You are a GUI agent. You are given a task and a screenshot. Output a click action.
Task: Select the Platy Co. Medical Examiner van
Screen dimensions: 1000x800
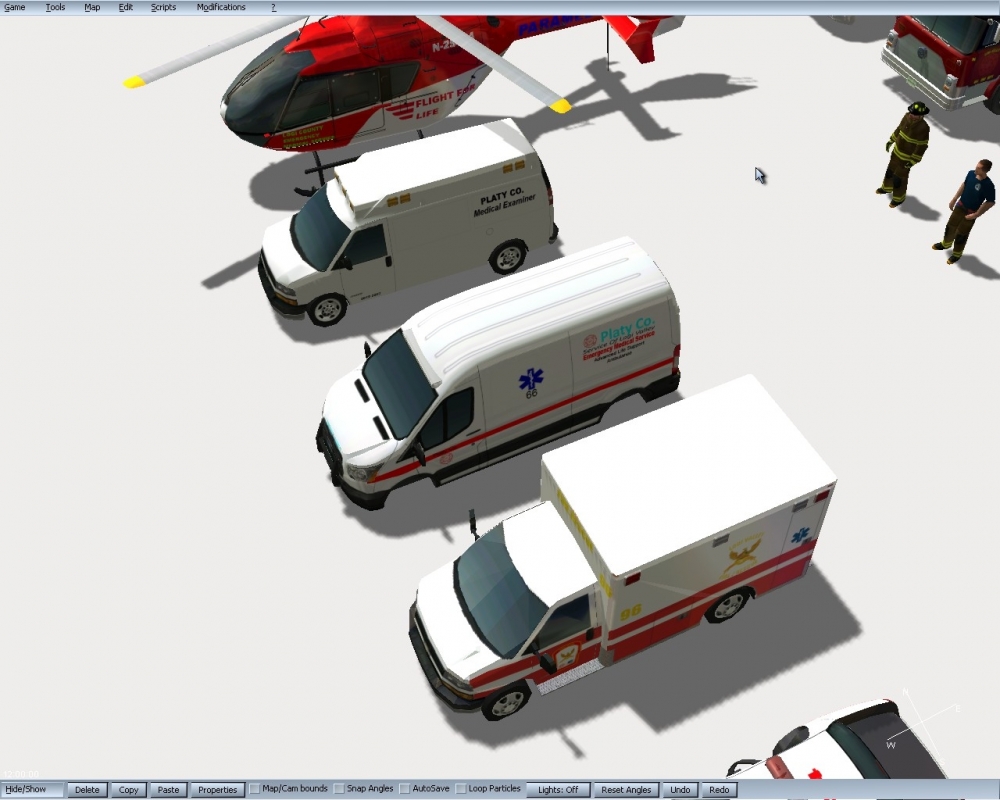[x=408, y=220]
